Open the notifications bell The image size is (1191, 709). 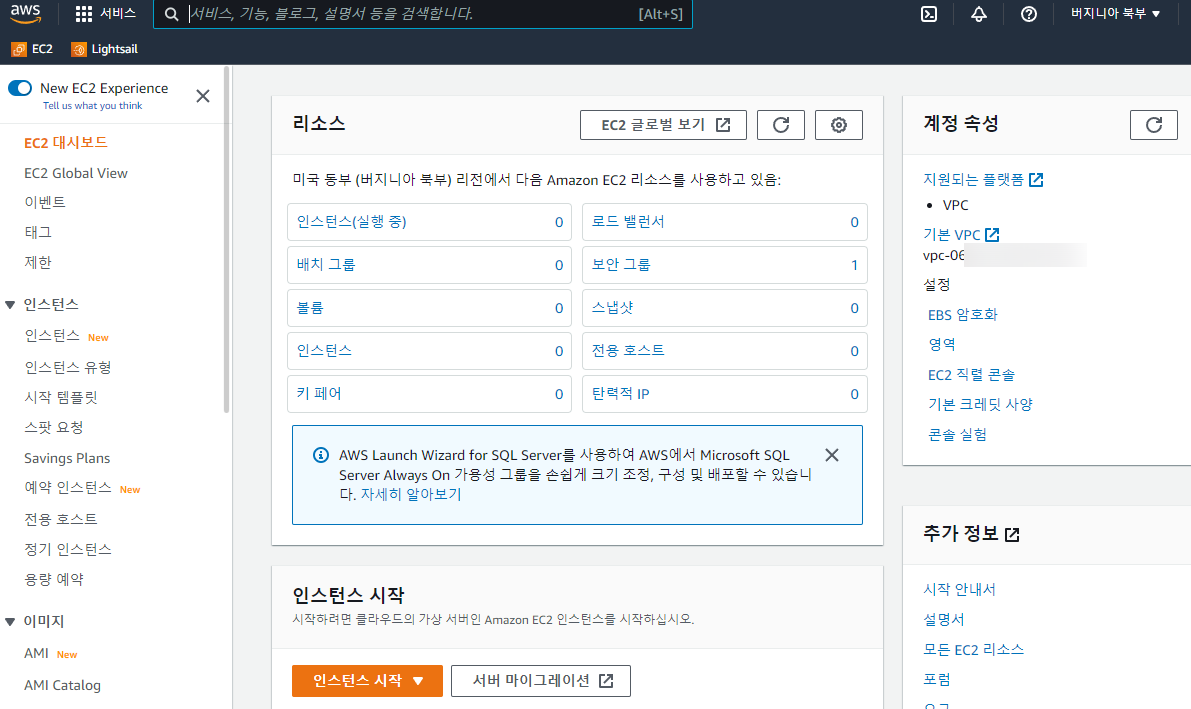pos(978,14)
